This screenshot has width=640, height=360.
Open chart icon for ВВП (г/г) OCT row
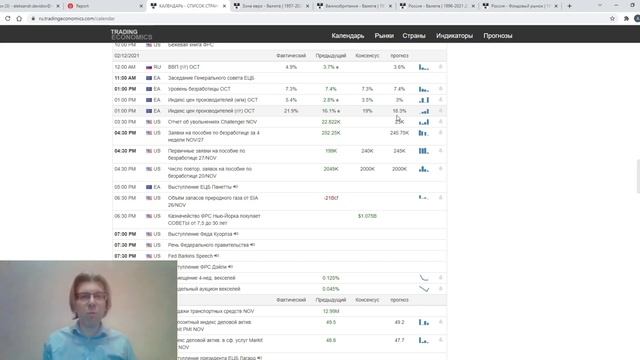pyautogui.click(x=424, y=67)
